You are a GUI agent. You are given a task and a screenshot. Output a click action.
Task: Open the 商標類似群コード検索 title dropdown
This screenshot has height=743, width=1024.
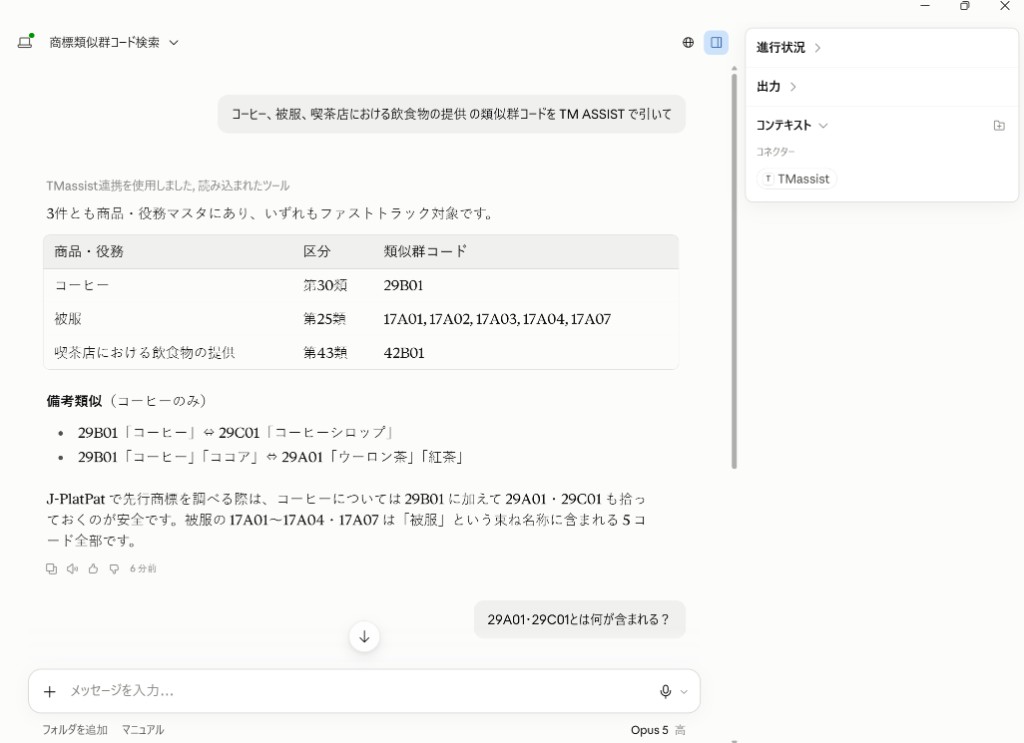[x=114, y=42]
